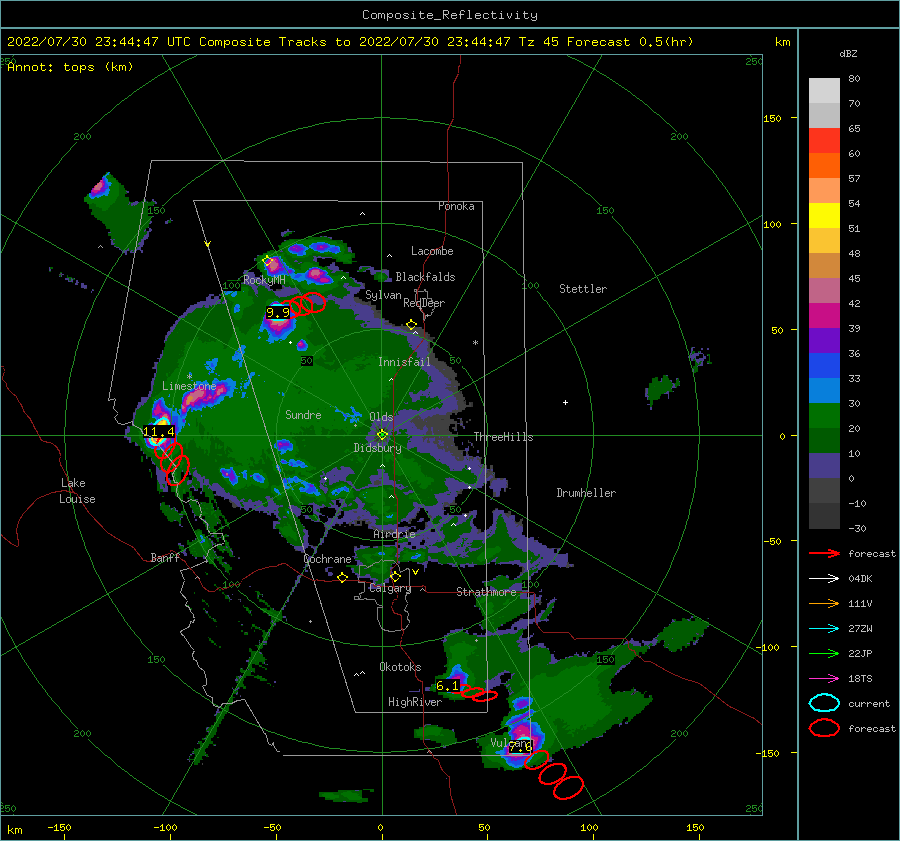Click the 54 dBZ yellow swatch
The height and width of the screenshot is (841, 900).
[824, 216]
